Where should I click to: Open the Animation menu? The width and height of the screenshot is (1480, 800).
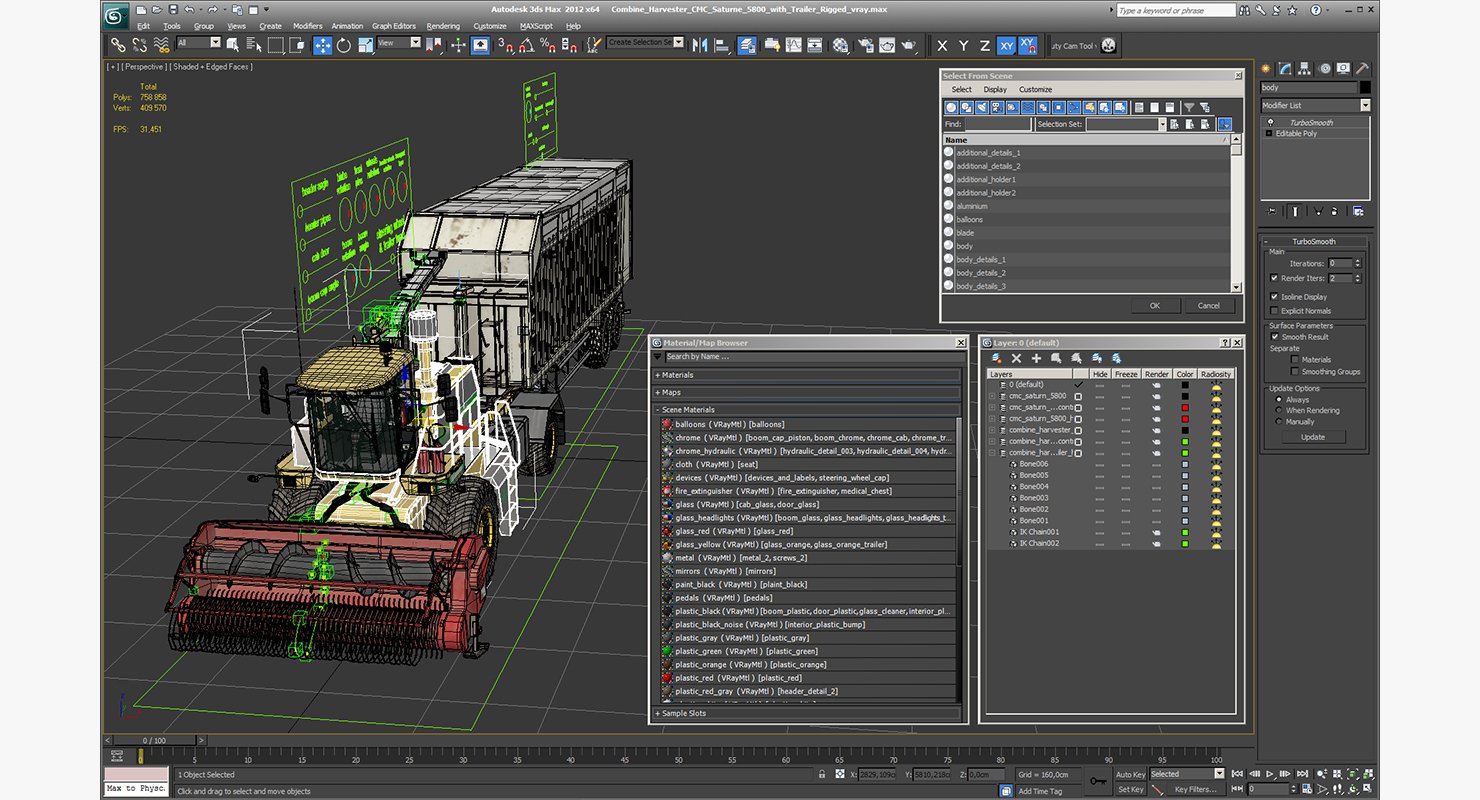(x=347, y=26)
